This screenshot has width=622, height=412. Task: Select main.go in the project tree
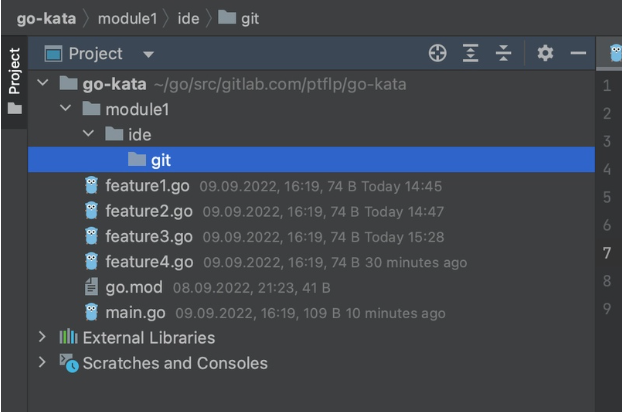[137, 313]
